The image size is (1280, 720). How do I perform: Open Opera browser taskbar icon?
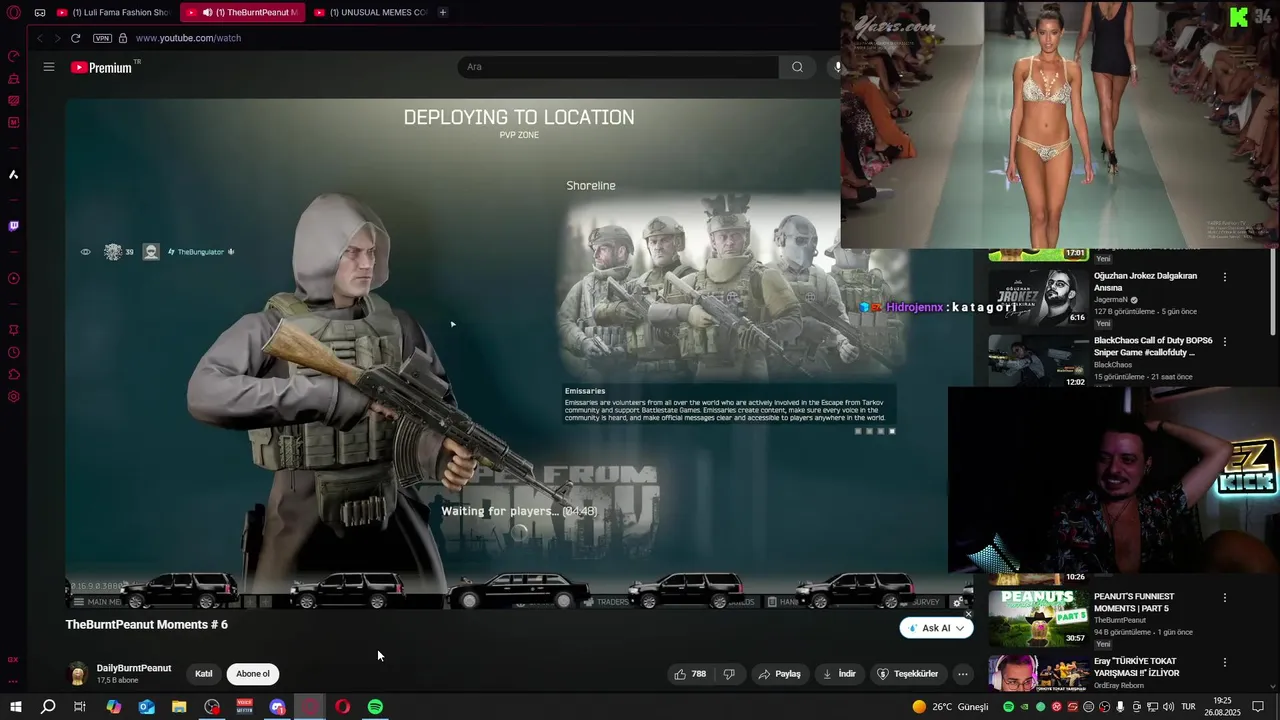[342, 707]
